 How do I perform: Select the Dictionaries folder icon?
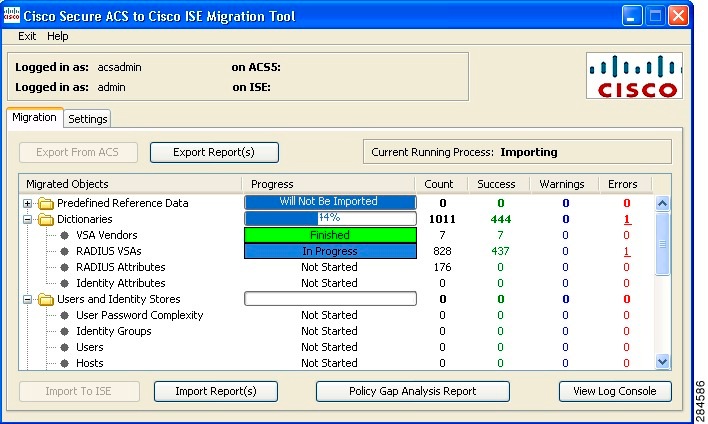(46, 219)
